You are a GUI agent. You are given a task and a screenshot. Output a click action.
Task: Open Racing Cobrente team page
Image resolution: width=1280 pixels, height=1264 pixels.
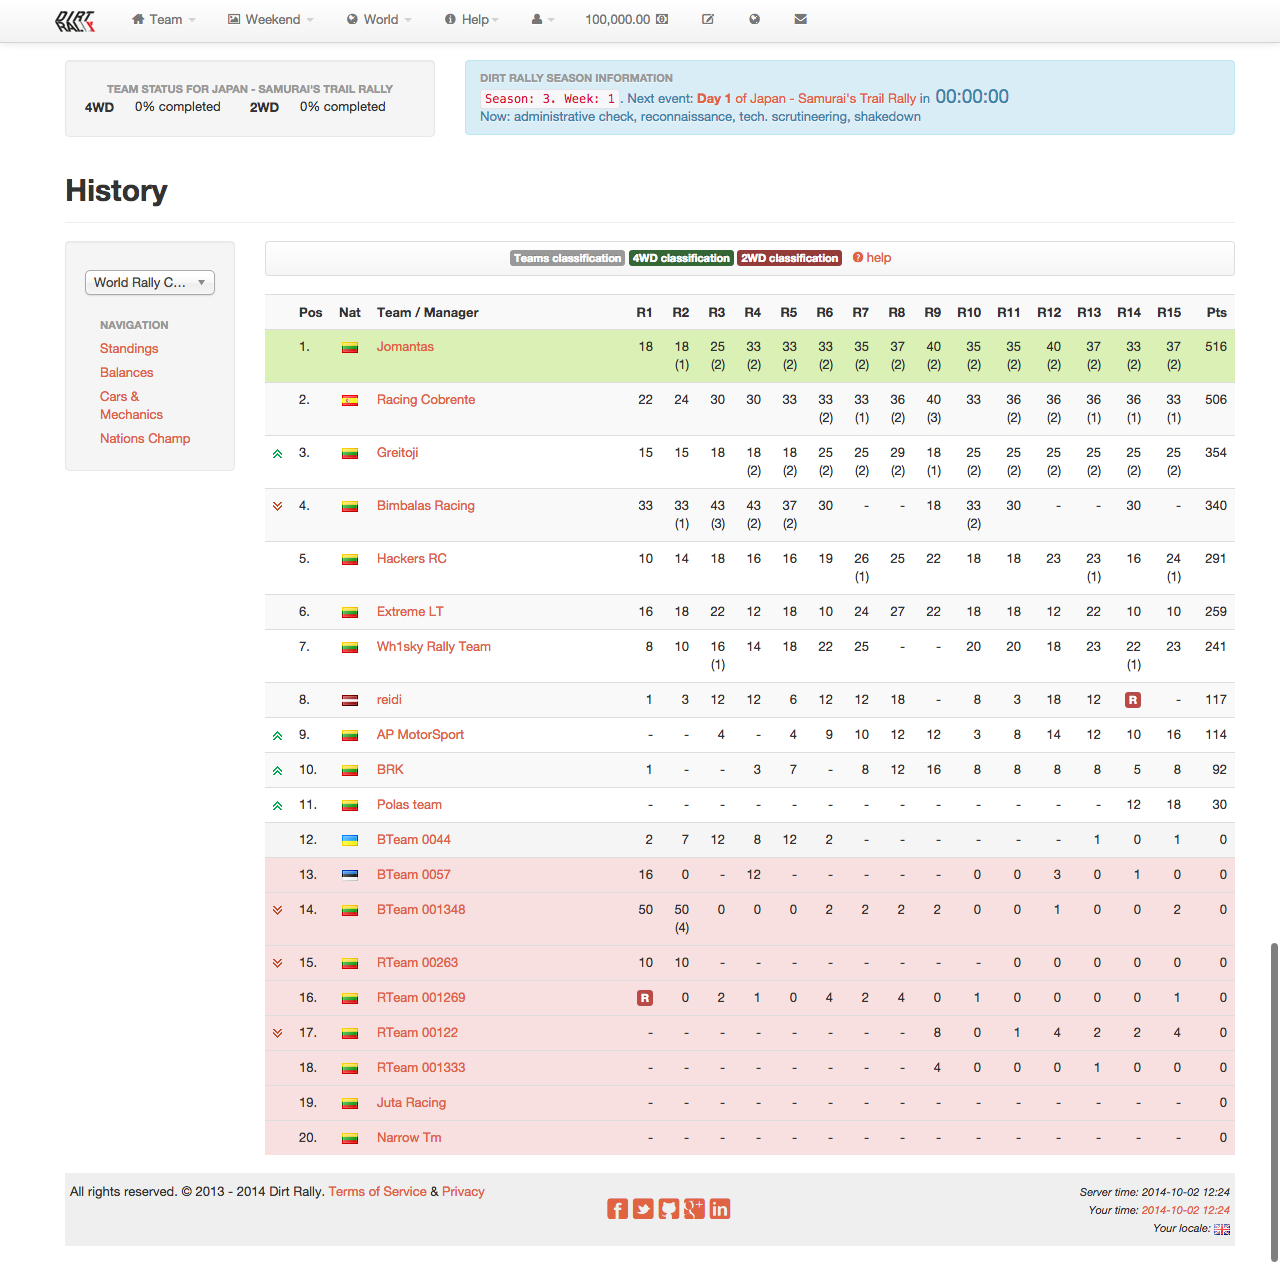(x=426, y=400)
